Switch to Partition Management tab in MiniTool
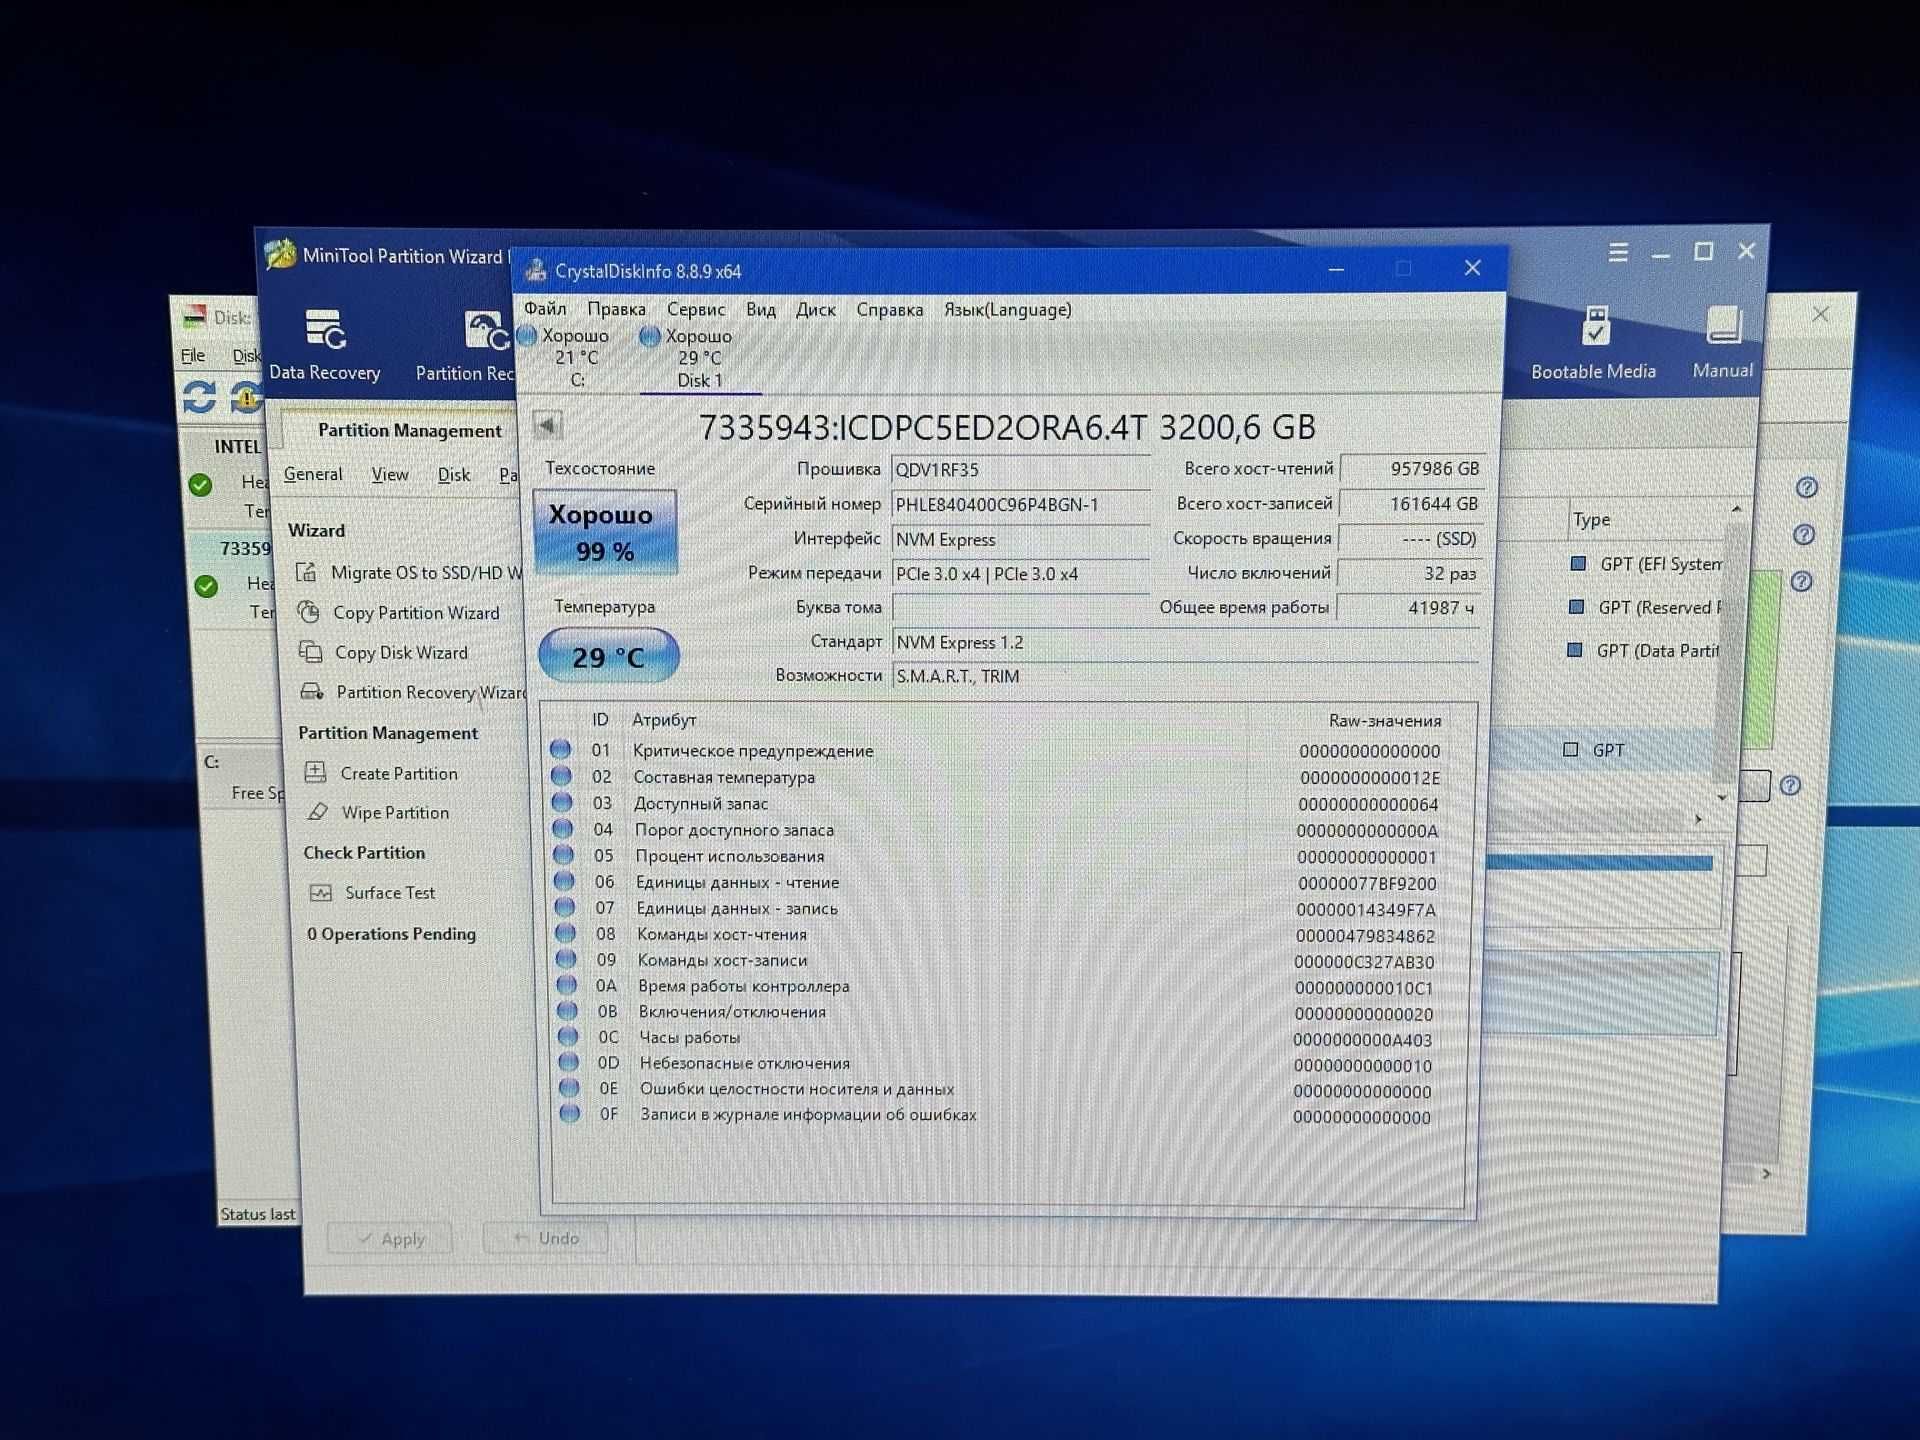This screenshot has width=1920, height=1440. point(410,430)
